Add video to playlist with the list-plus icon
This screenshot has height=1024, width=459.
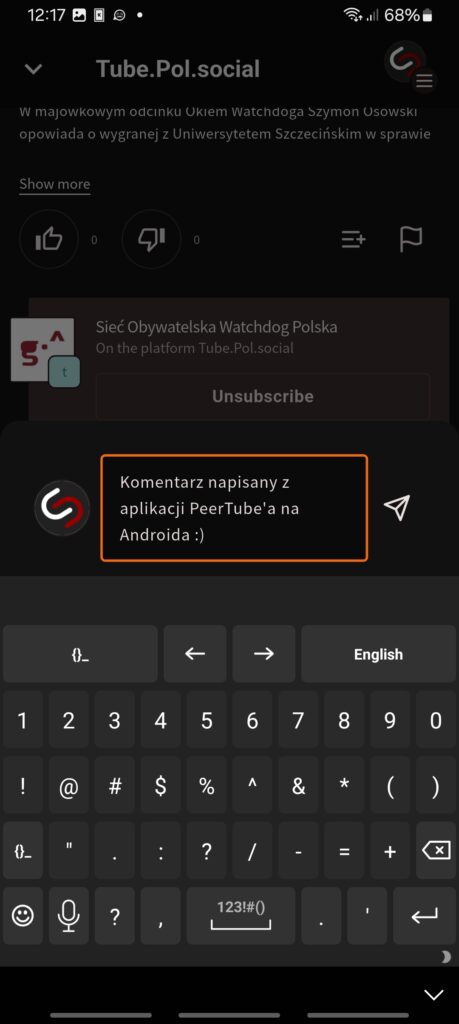(354, 240)
